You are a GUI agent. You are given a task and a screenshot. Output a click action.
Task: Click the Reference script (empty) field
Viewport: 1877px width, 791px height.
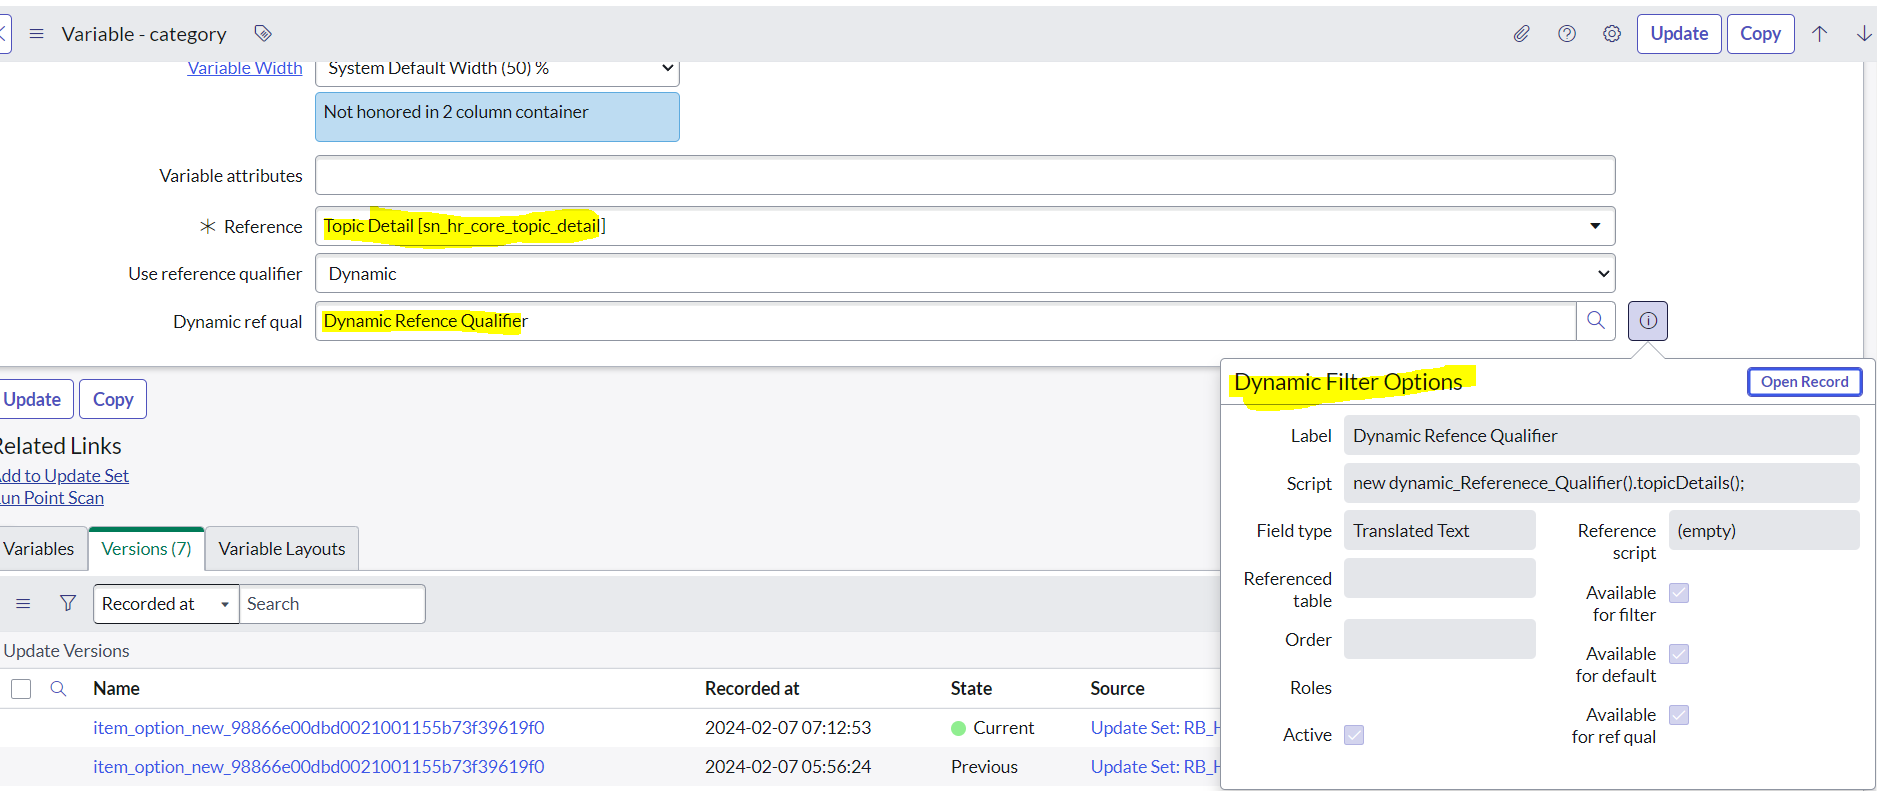pos(1763,531)
